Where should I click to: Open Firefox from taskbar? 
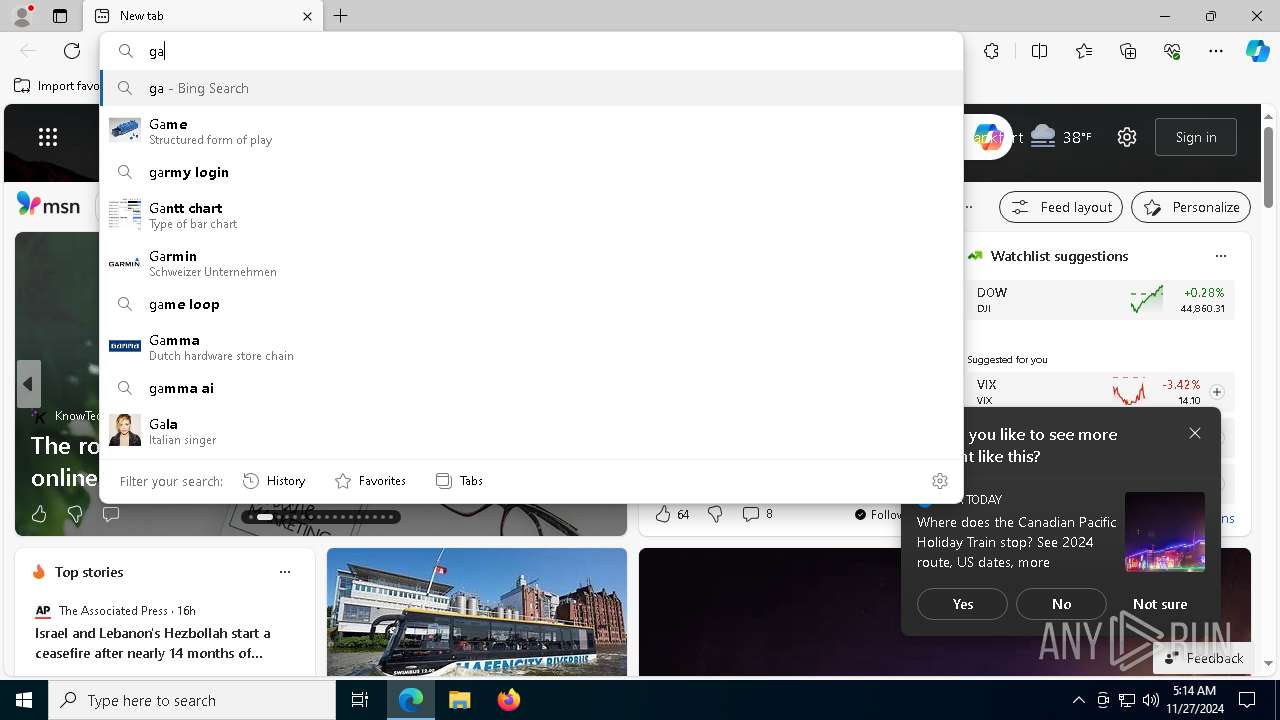(x=509, y=700)
